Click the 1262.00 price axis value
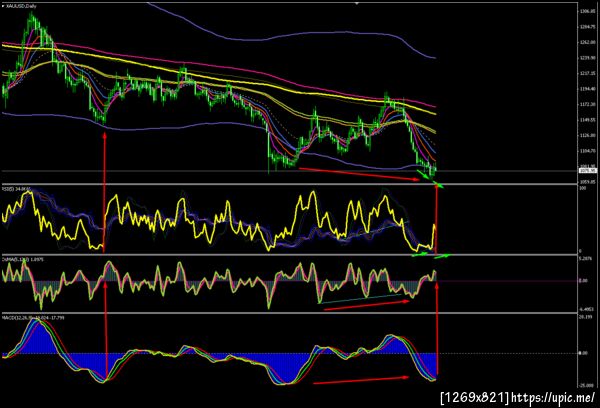 [588, 42]
